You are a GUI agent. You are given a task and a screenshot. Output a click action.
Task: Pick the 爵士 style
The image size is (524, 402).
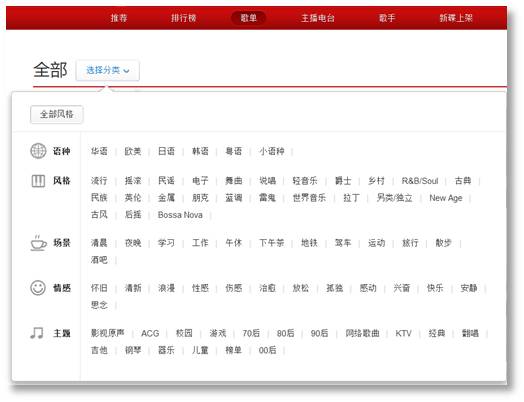(343, 181)
